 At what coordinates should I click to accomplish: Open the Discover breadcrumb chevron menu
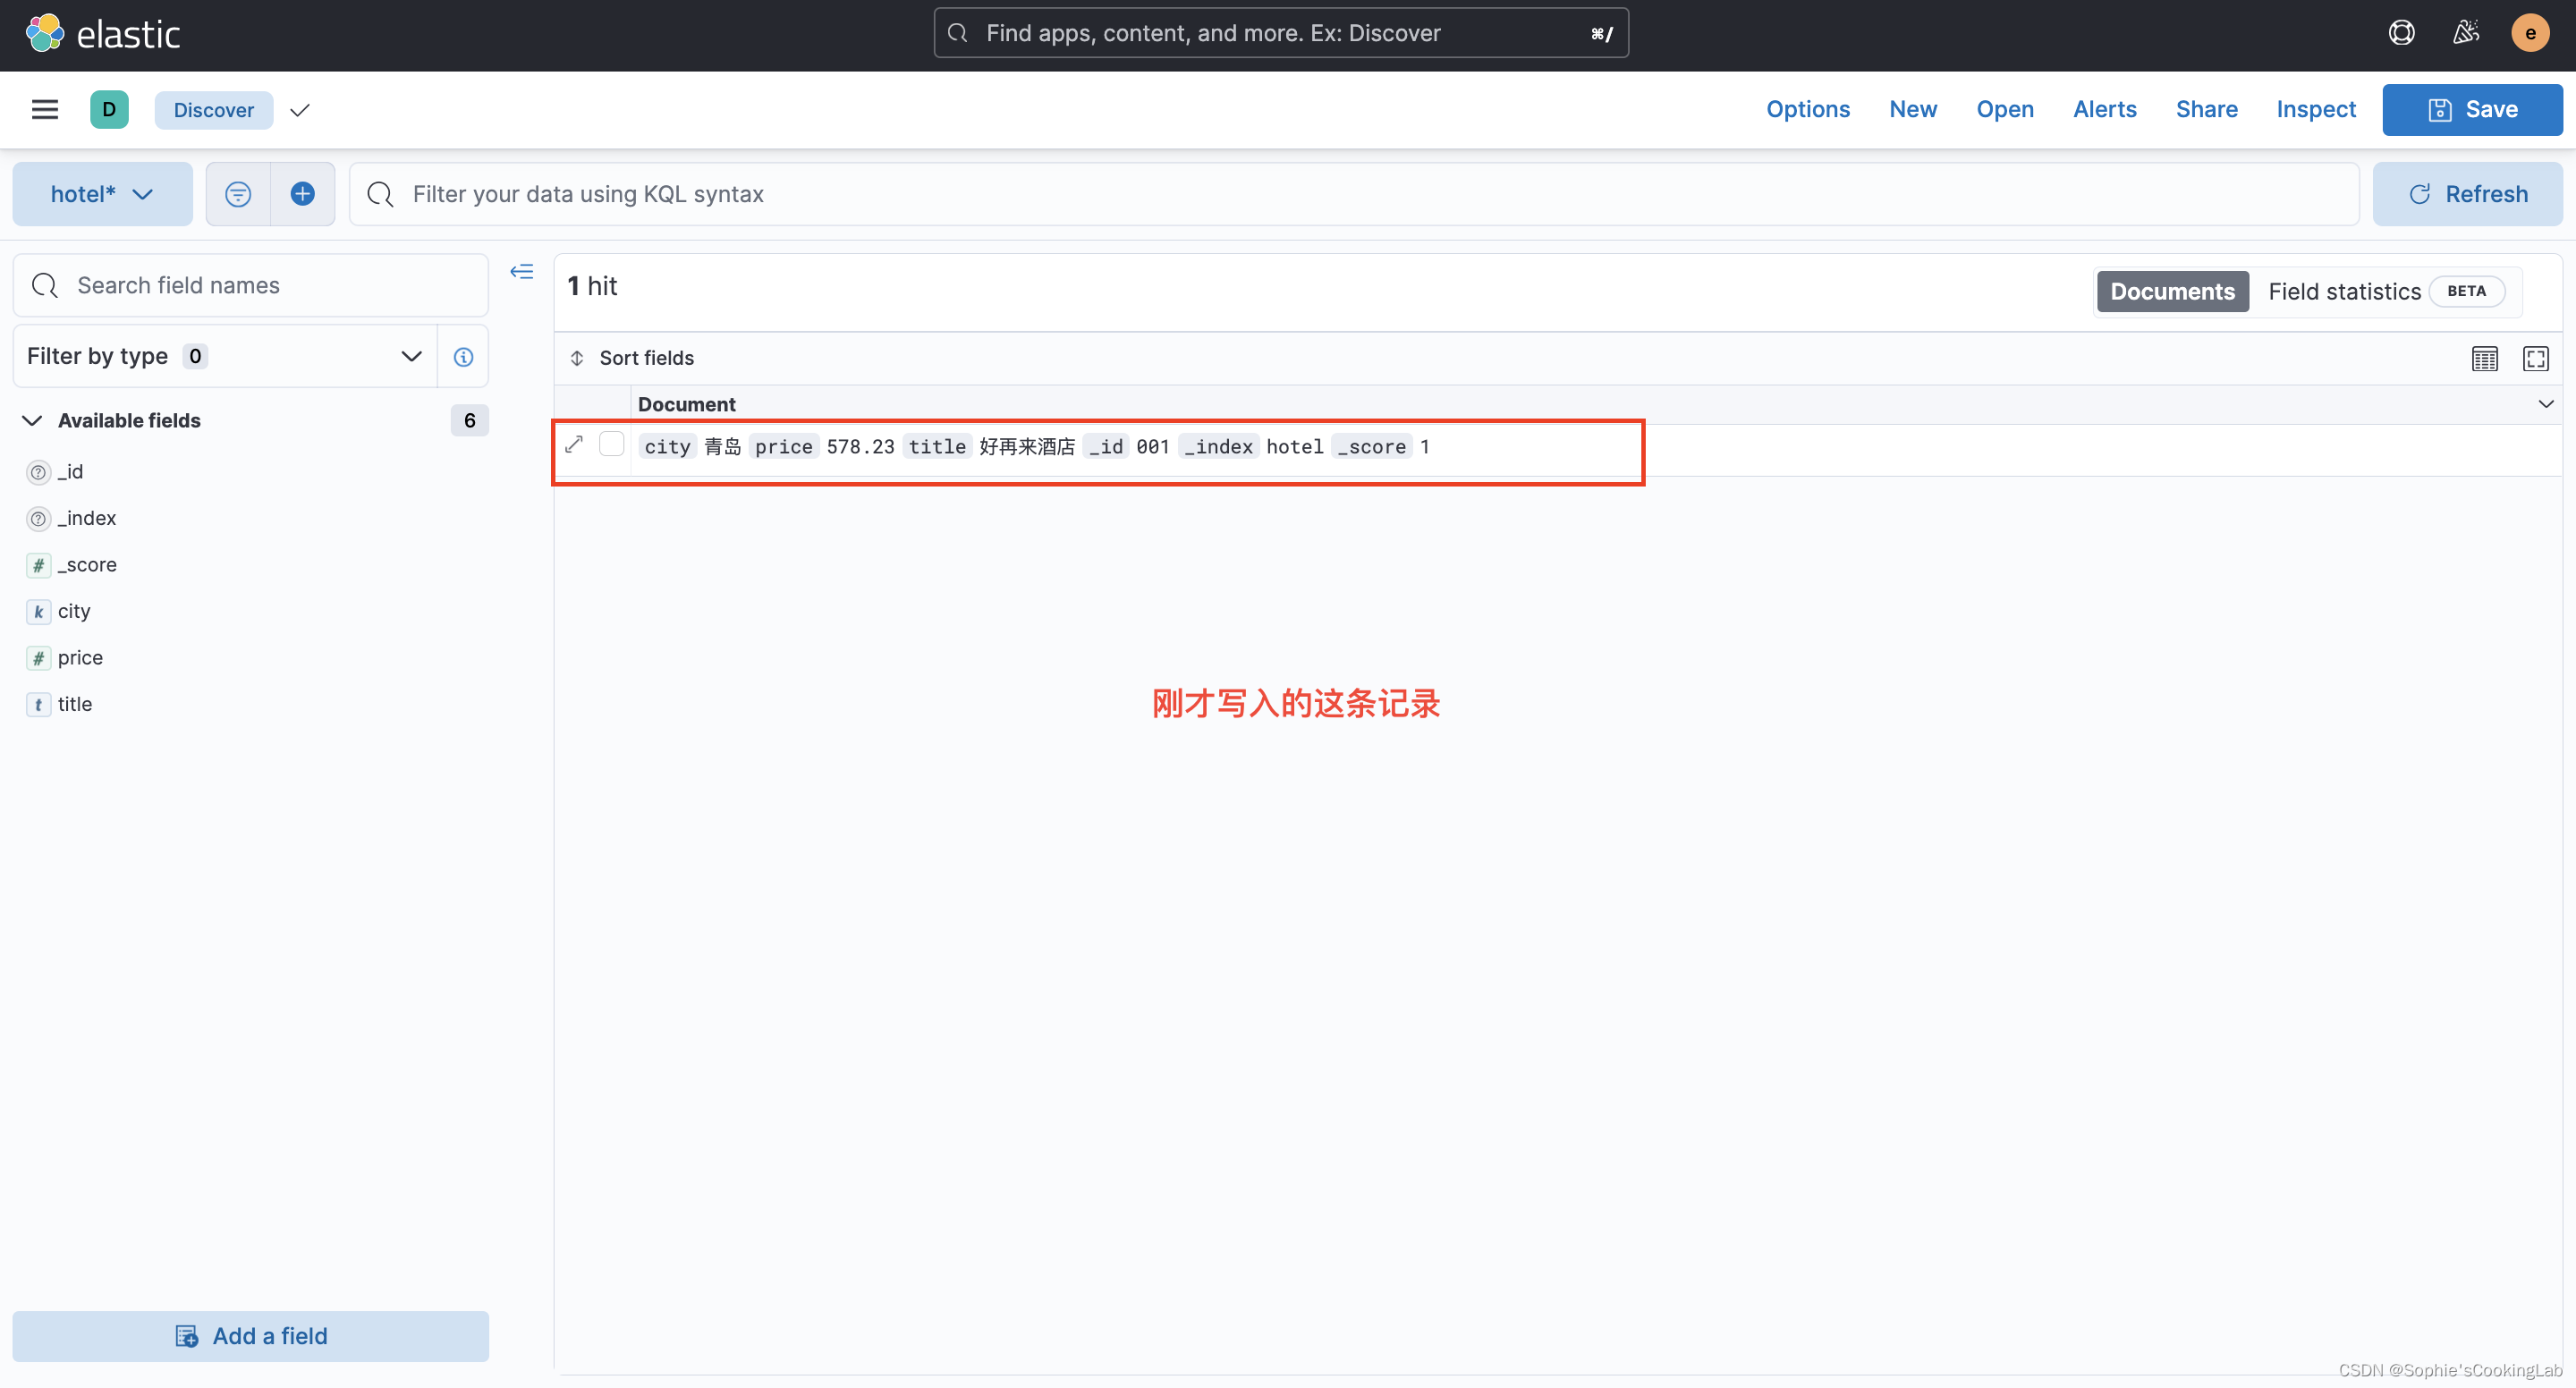[299, 110]
